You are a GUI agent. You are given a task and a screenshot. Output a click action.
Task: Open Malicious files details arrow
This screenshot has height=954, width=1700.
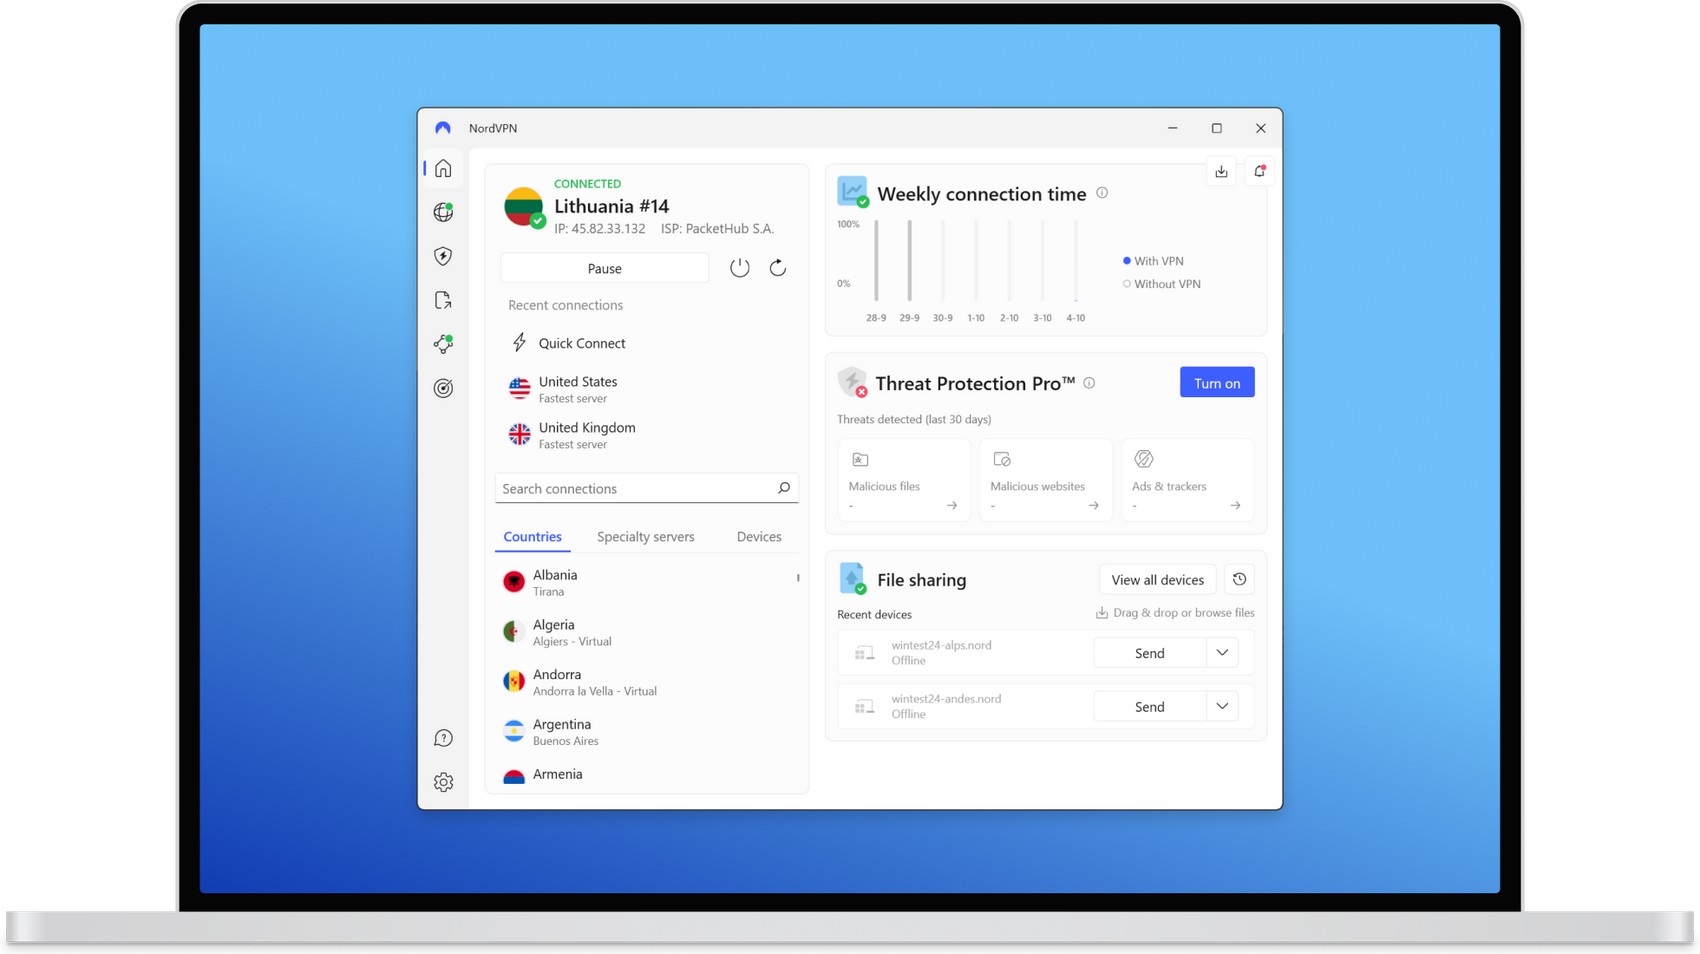point(952,506)
